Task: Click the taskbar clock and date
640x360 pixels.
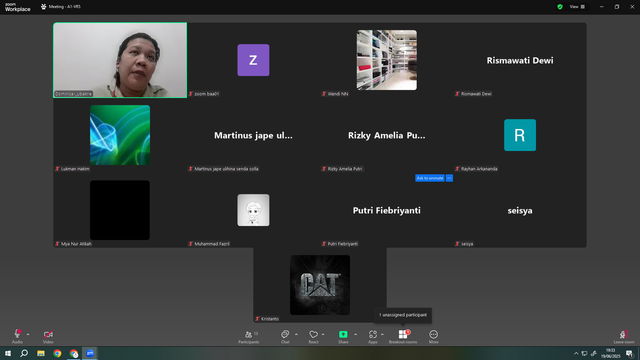Action: 610,353
